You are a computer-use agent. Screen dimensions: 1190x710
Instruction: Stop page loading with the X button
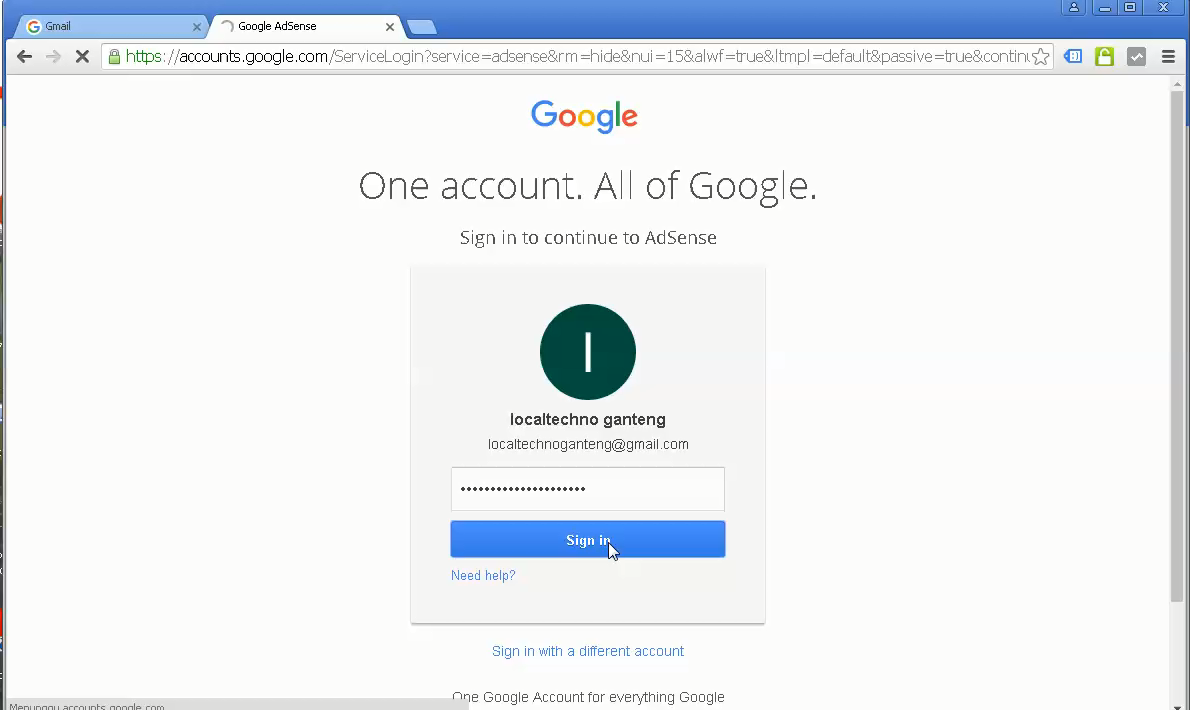(82, 56)
